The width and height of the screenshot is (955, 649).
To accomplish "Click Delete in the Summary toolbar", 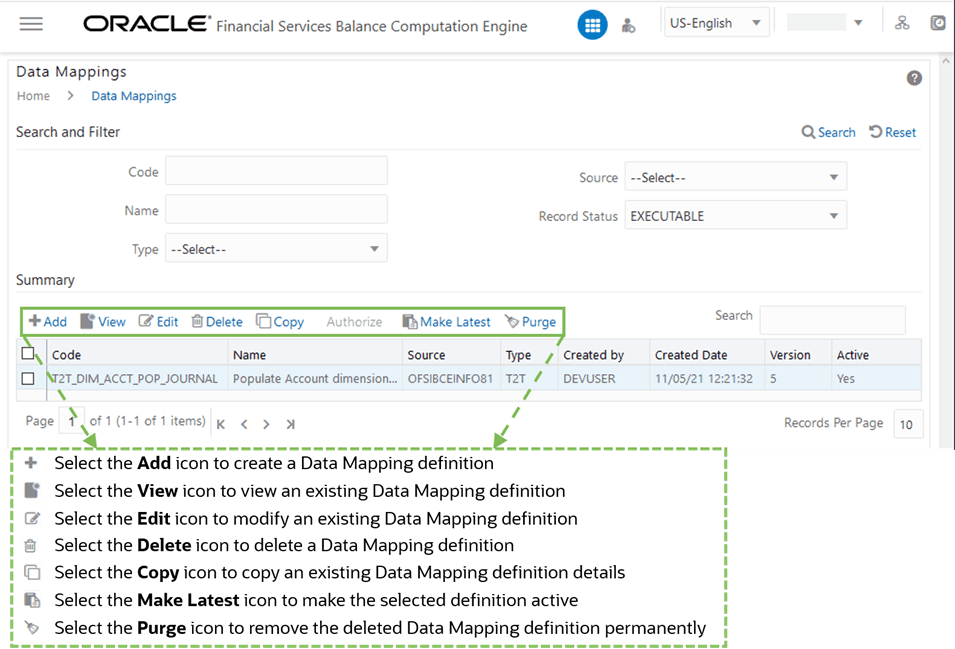I will (217, 321).
